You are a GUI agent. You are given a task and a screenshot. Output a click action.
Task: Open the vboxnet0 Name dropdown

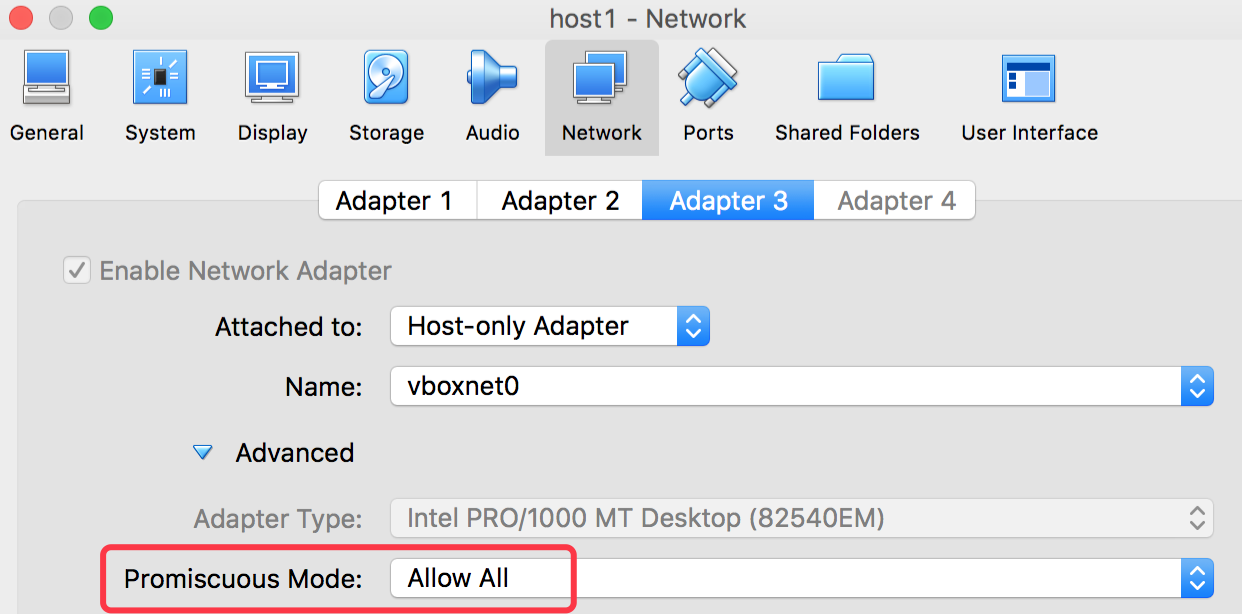[x=801, y=386]
